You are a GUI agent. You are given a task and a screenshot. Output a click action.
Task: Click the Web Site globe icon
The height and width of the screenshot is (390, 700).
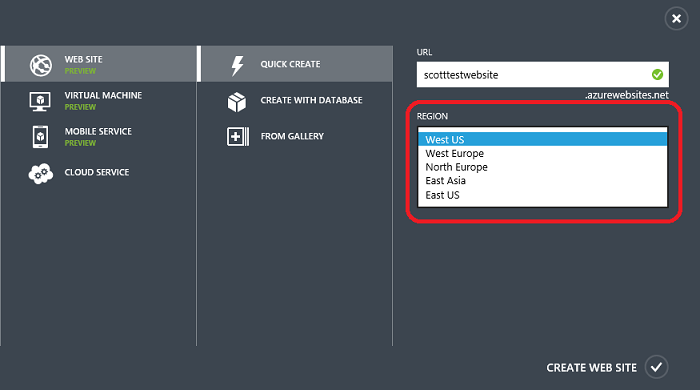click(x=41, y=65)
